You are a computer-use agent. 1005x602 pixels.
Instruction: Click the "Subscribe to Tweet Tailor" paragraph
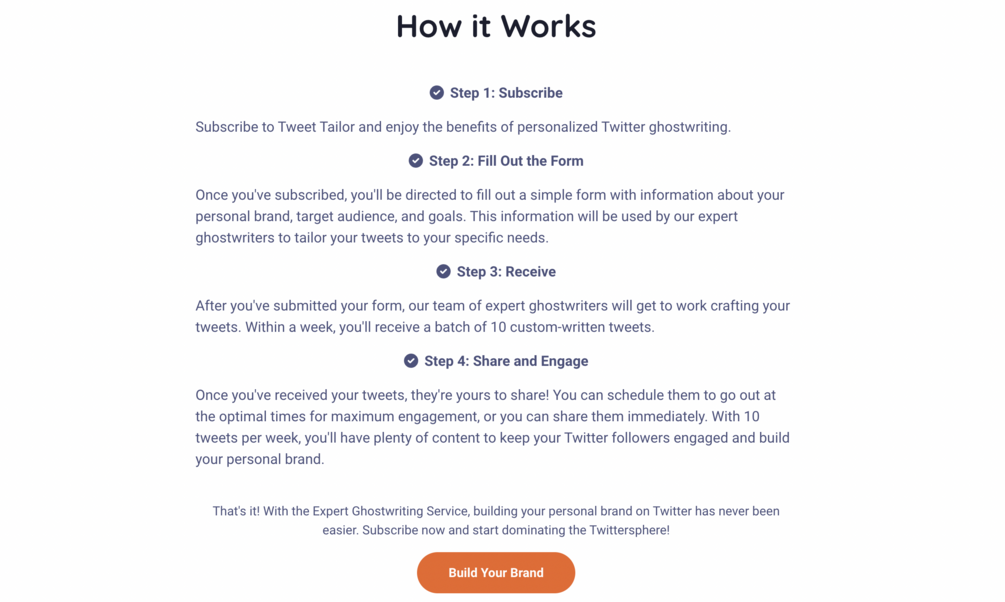click(463, 127)
